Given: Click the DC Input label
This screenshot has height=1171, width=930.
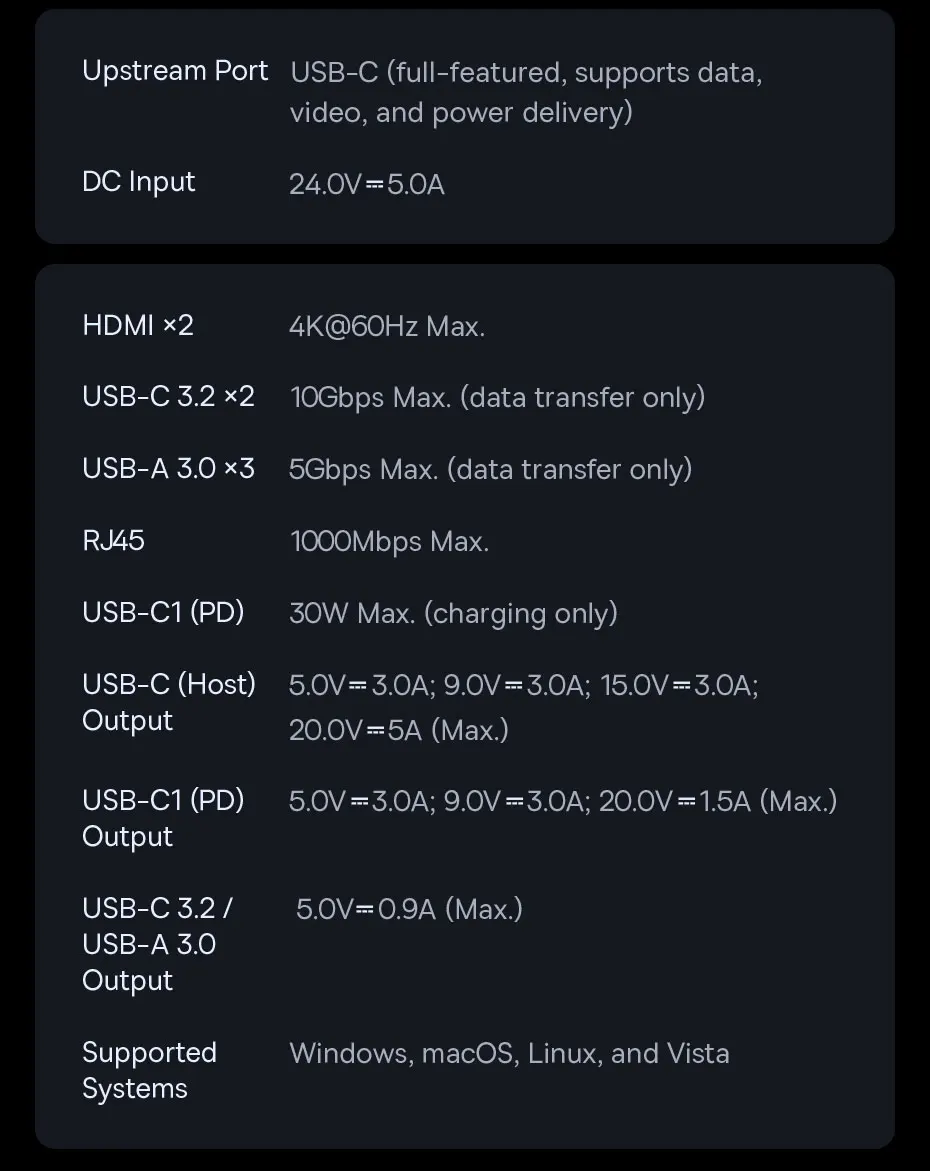Looking at the screenshot, I should 138,182.
